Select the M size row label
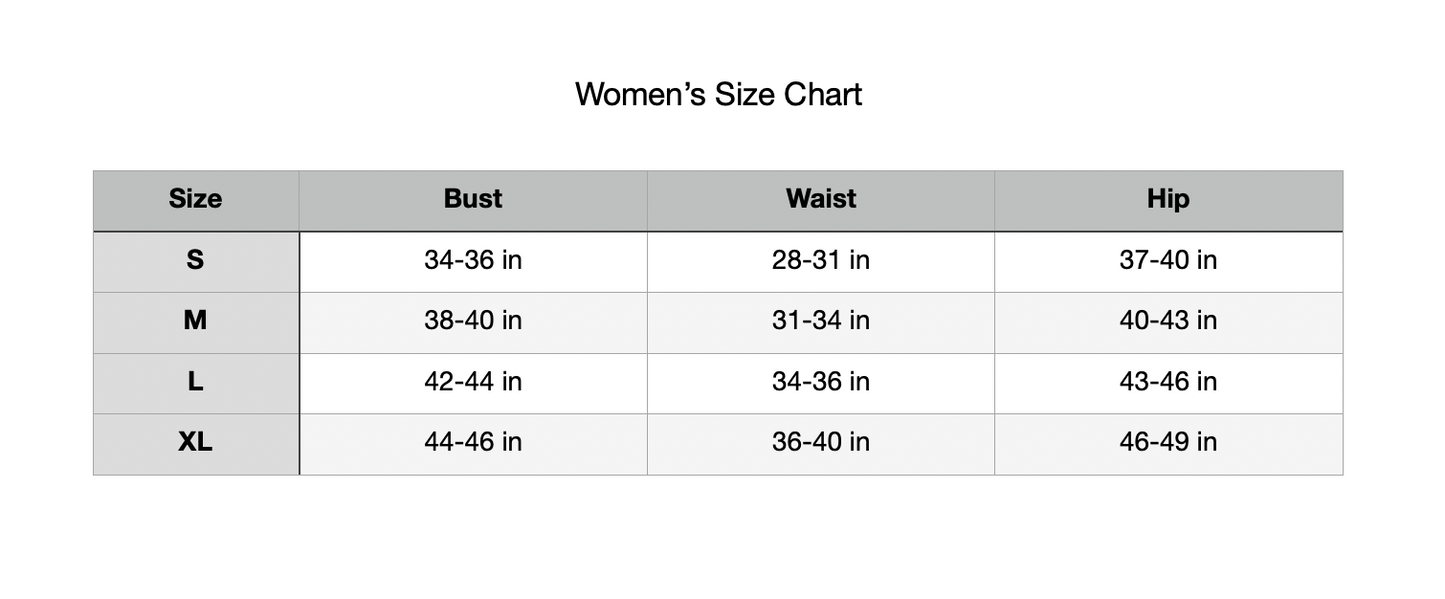1445x599 pixels. (195, 321)
